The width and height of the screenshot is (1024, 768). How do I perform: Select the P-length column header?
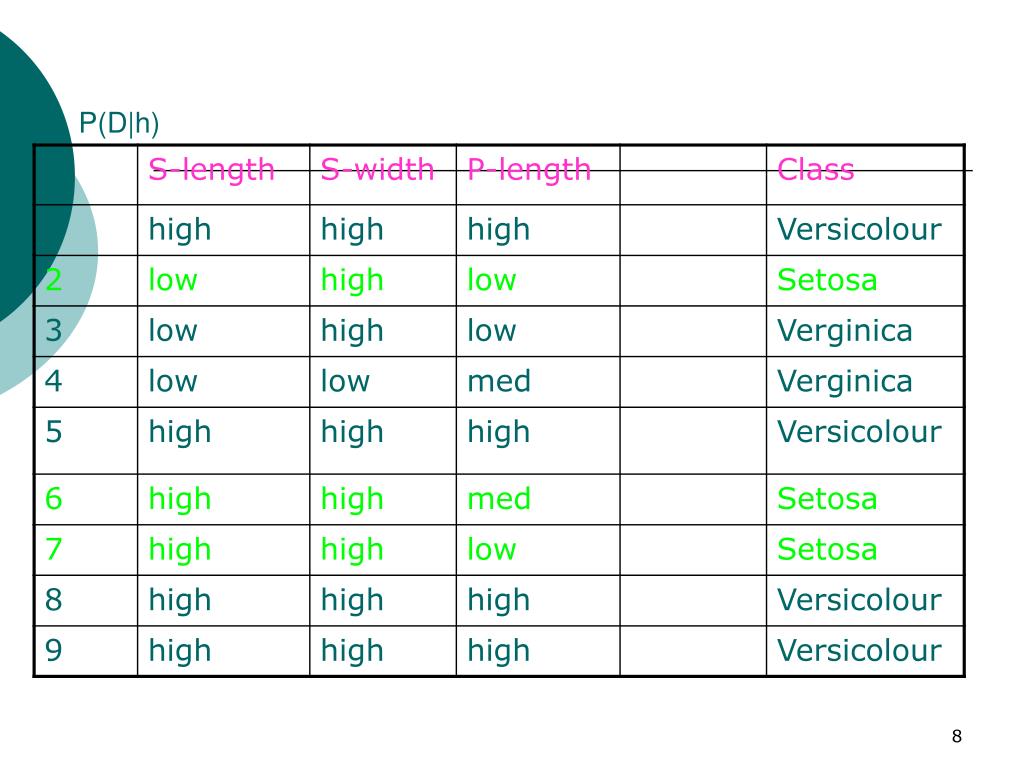click(x=529, y=170)
